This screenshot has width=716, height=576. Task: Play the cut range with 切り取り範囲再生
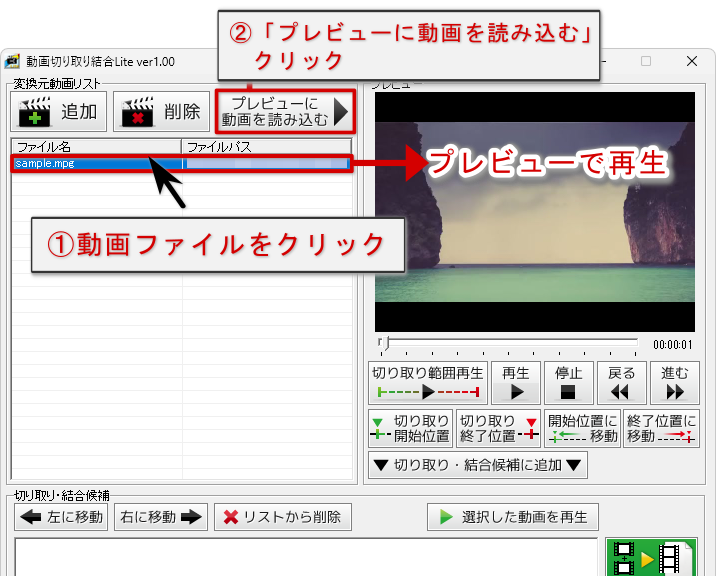(x=427, y=383)
